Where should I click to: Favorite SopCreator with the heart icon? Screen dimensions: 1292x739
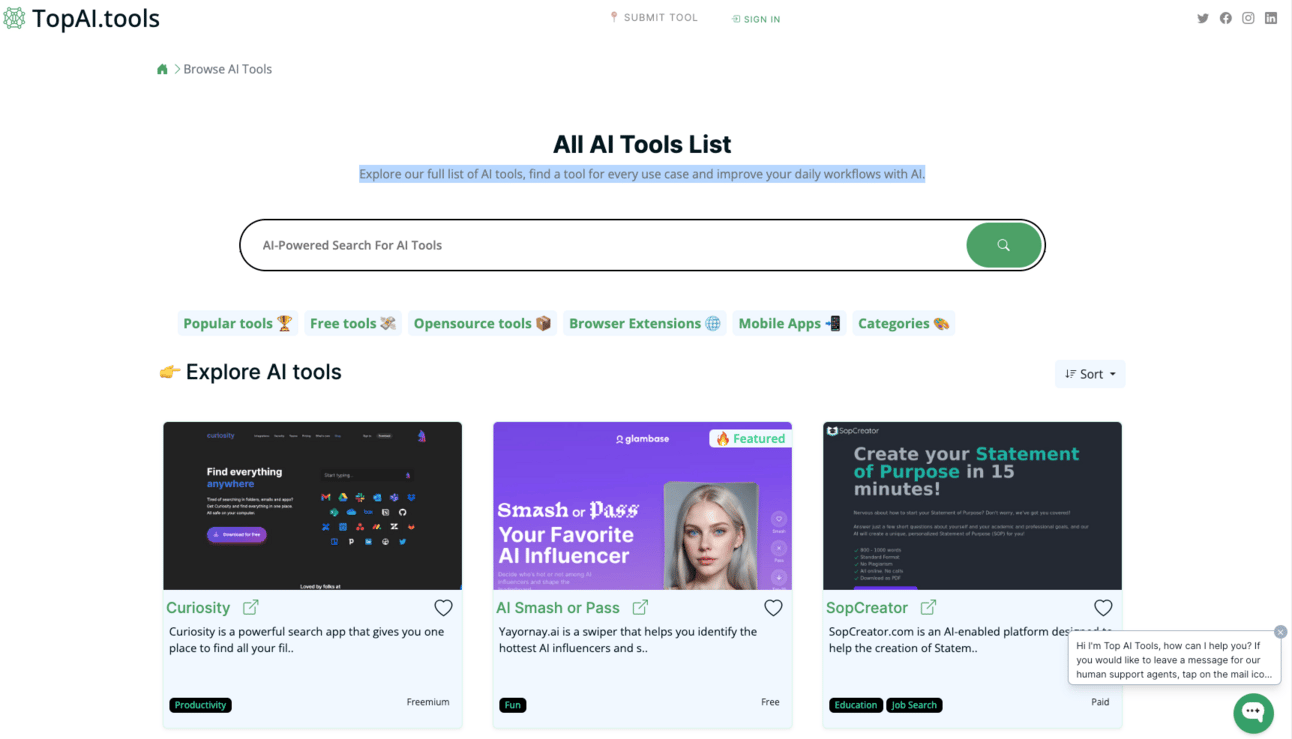[x=1103, y=607]
